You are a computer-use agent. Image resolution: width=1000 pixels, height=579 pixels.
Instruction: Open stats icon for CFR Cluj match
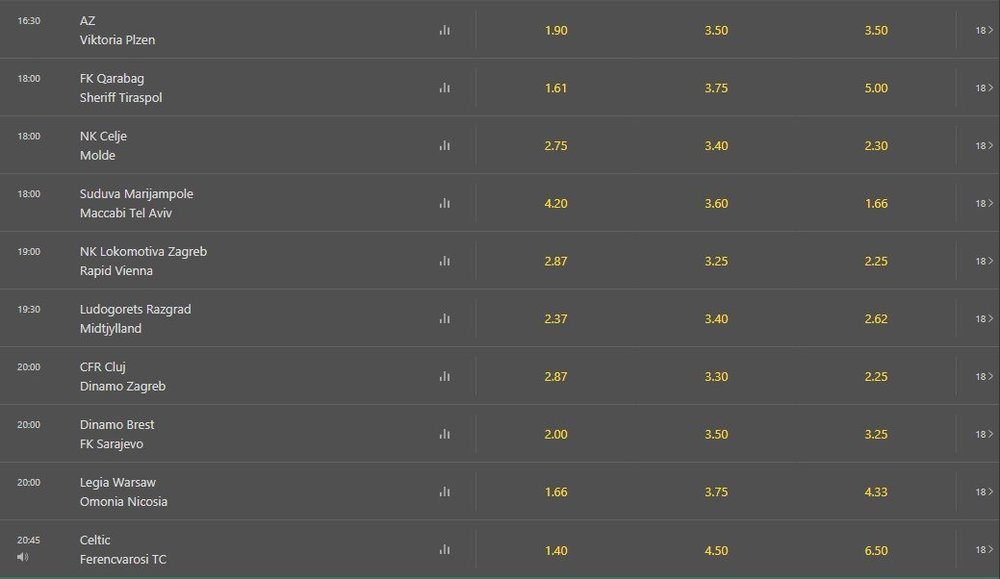445,376
